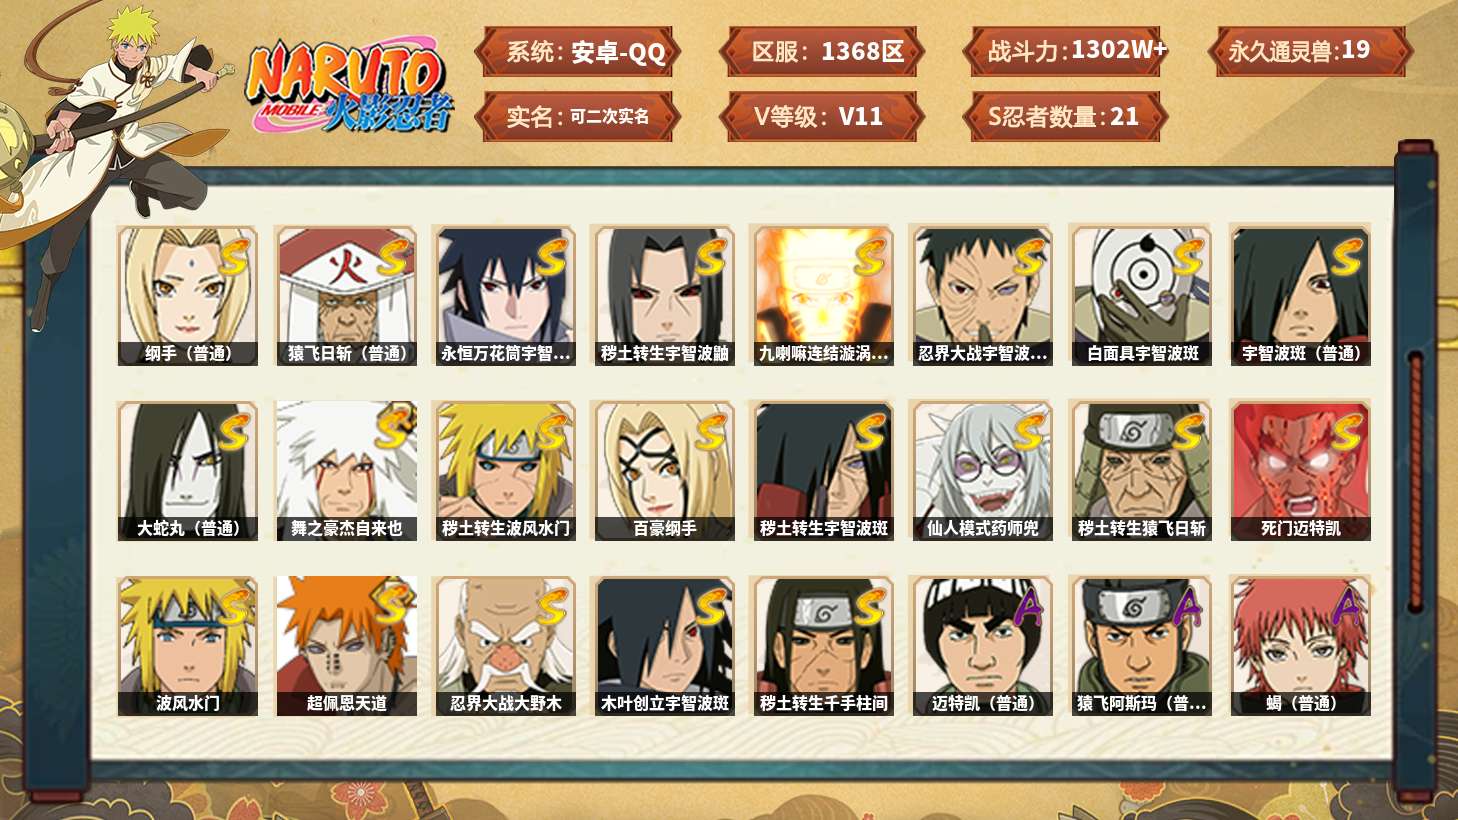Select the 纲手（普通） ninja portrait
Viewport: 1458px width, 820px height.
(187, 296)
